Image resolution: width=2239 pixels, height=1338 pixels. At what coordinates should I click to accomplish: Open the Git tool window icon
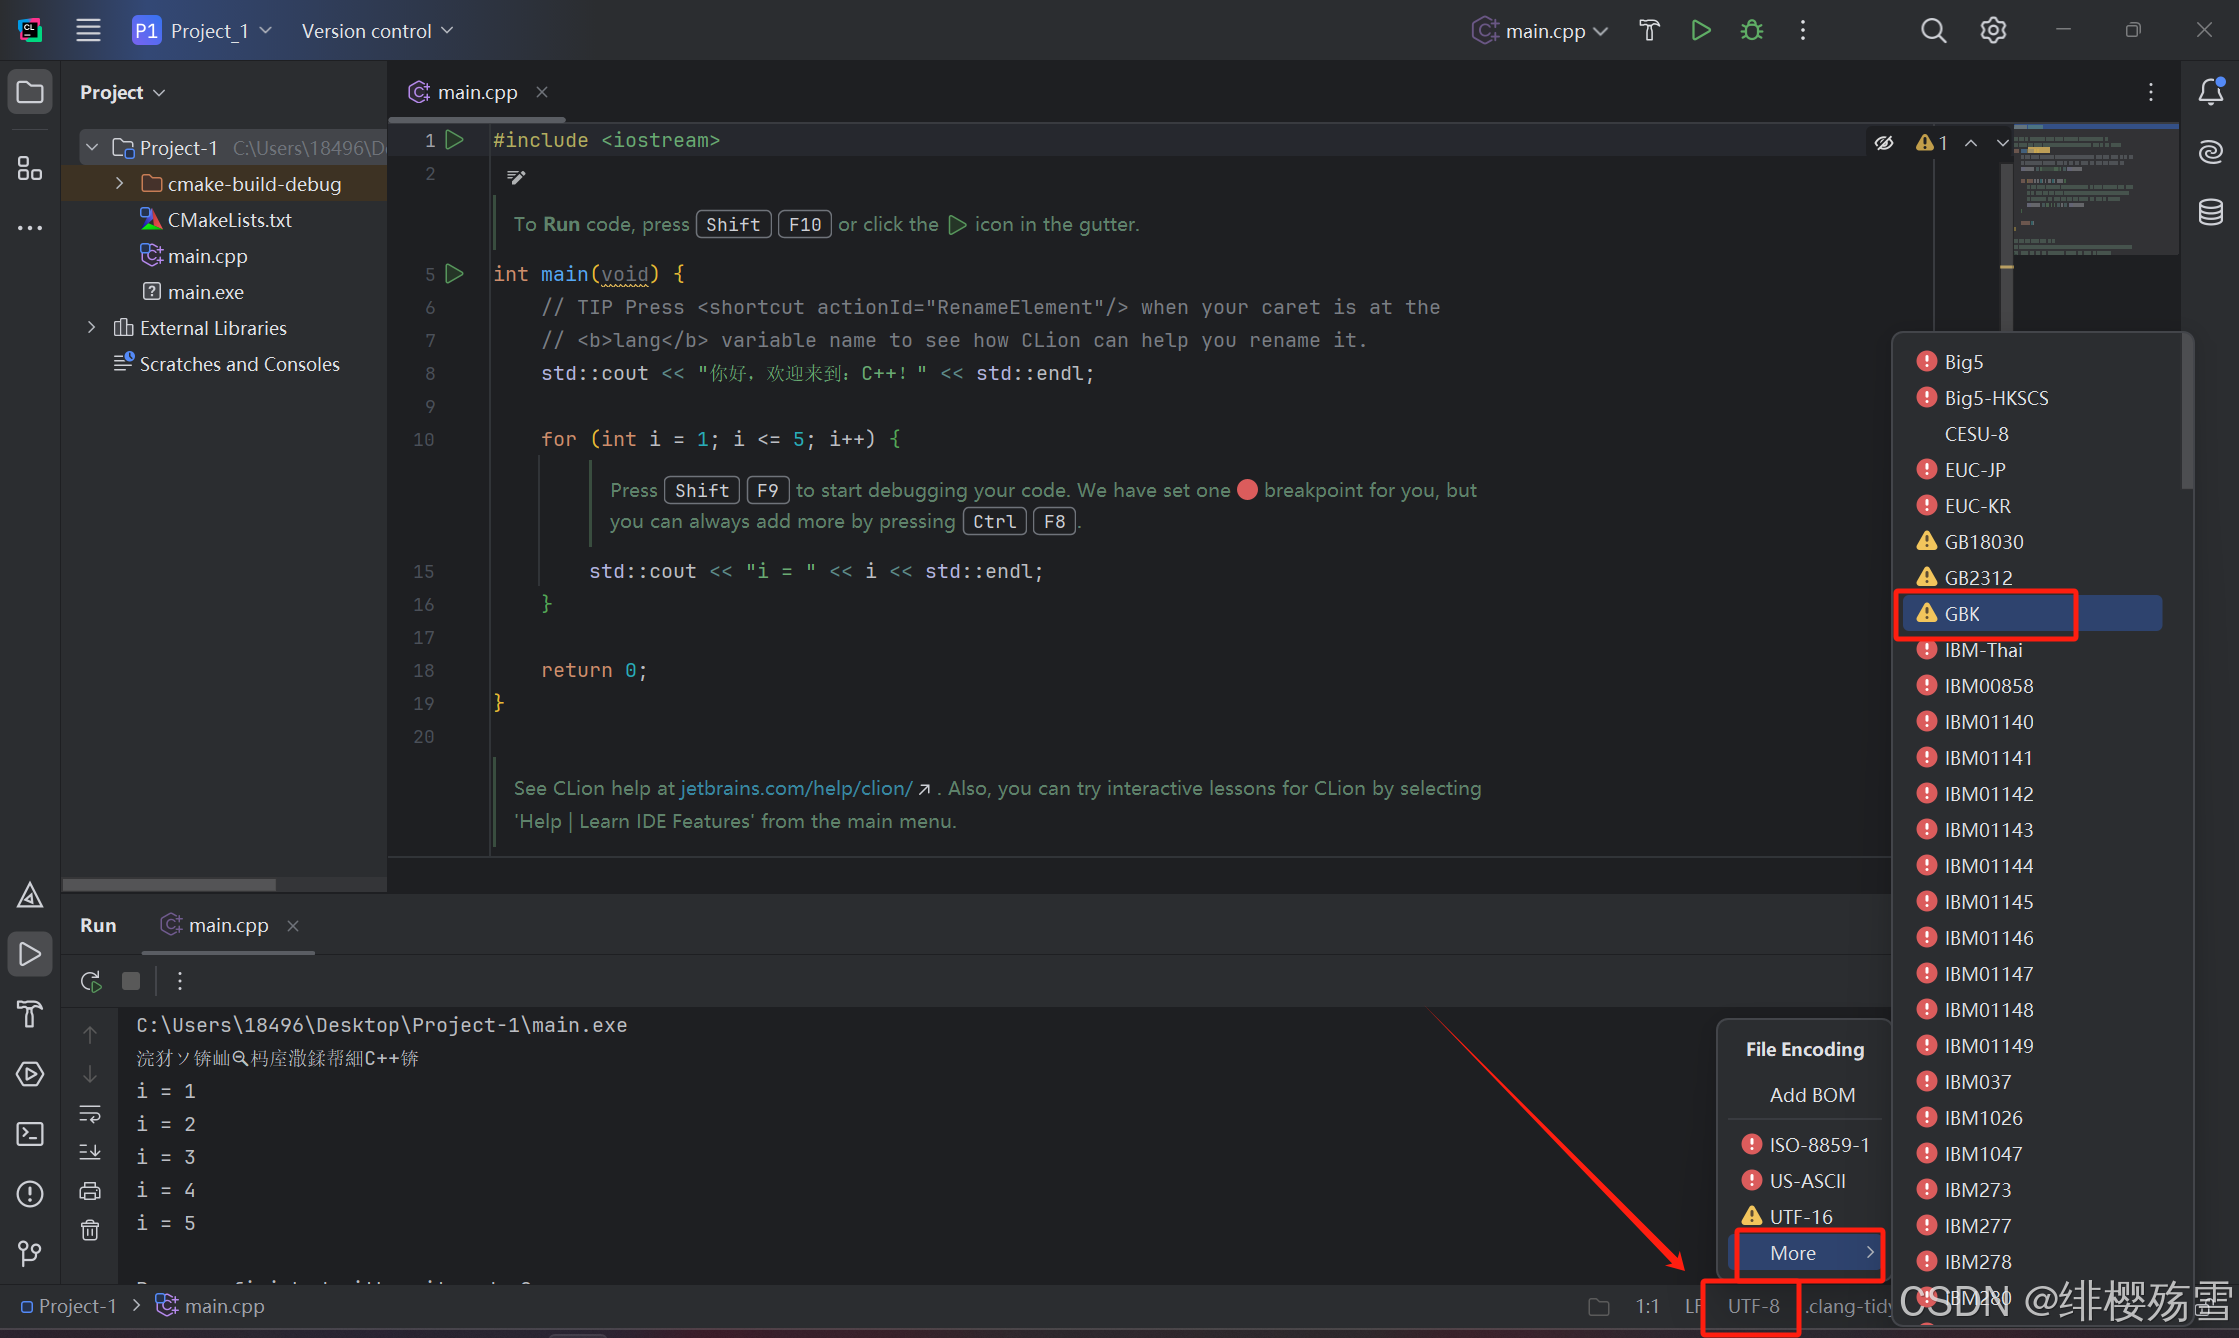point(30,1253)
